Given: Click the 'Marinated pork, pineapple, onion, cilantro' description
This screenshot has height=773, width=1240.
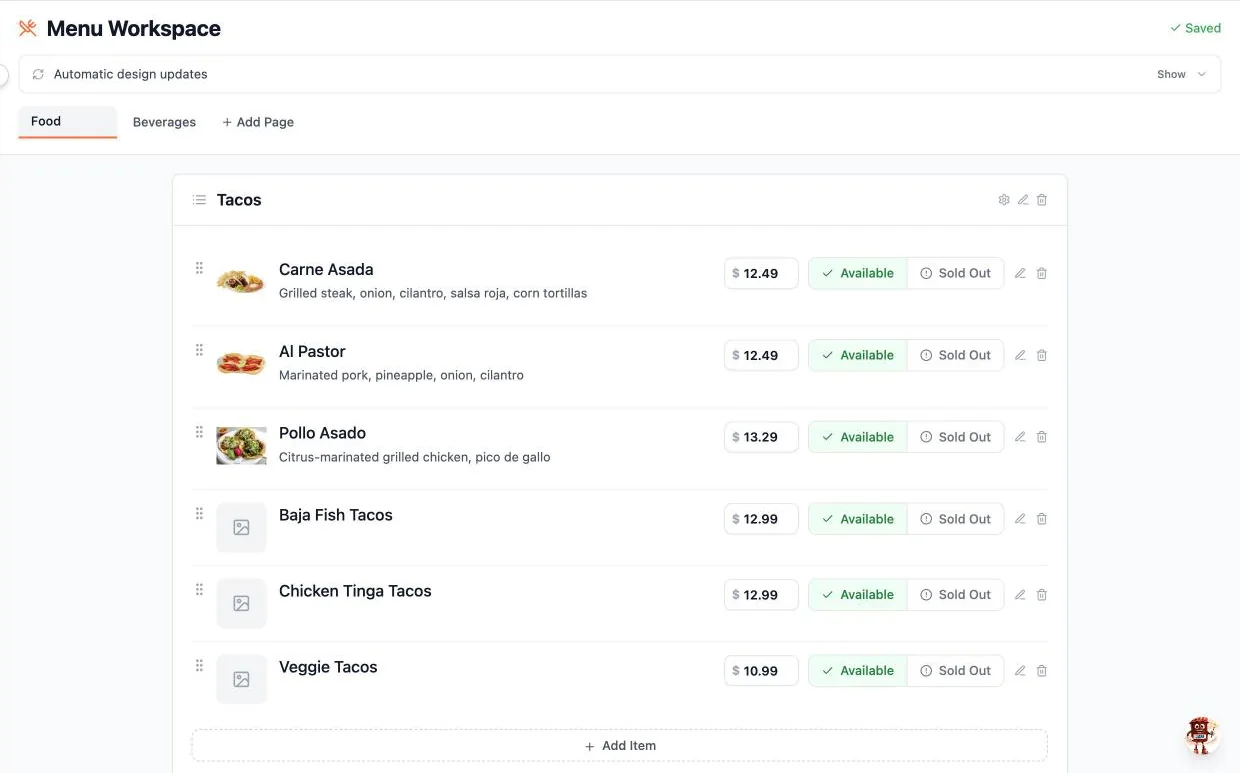Looking at the screenshot, I should point(401,376).
